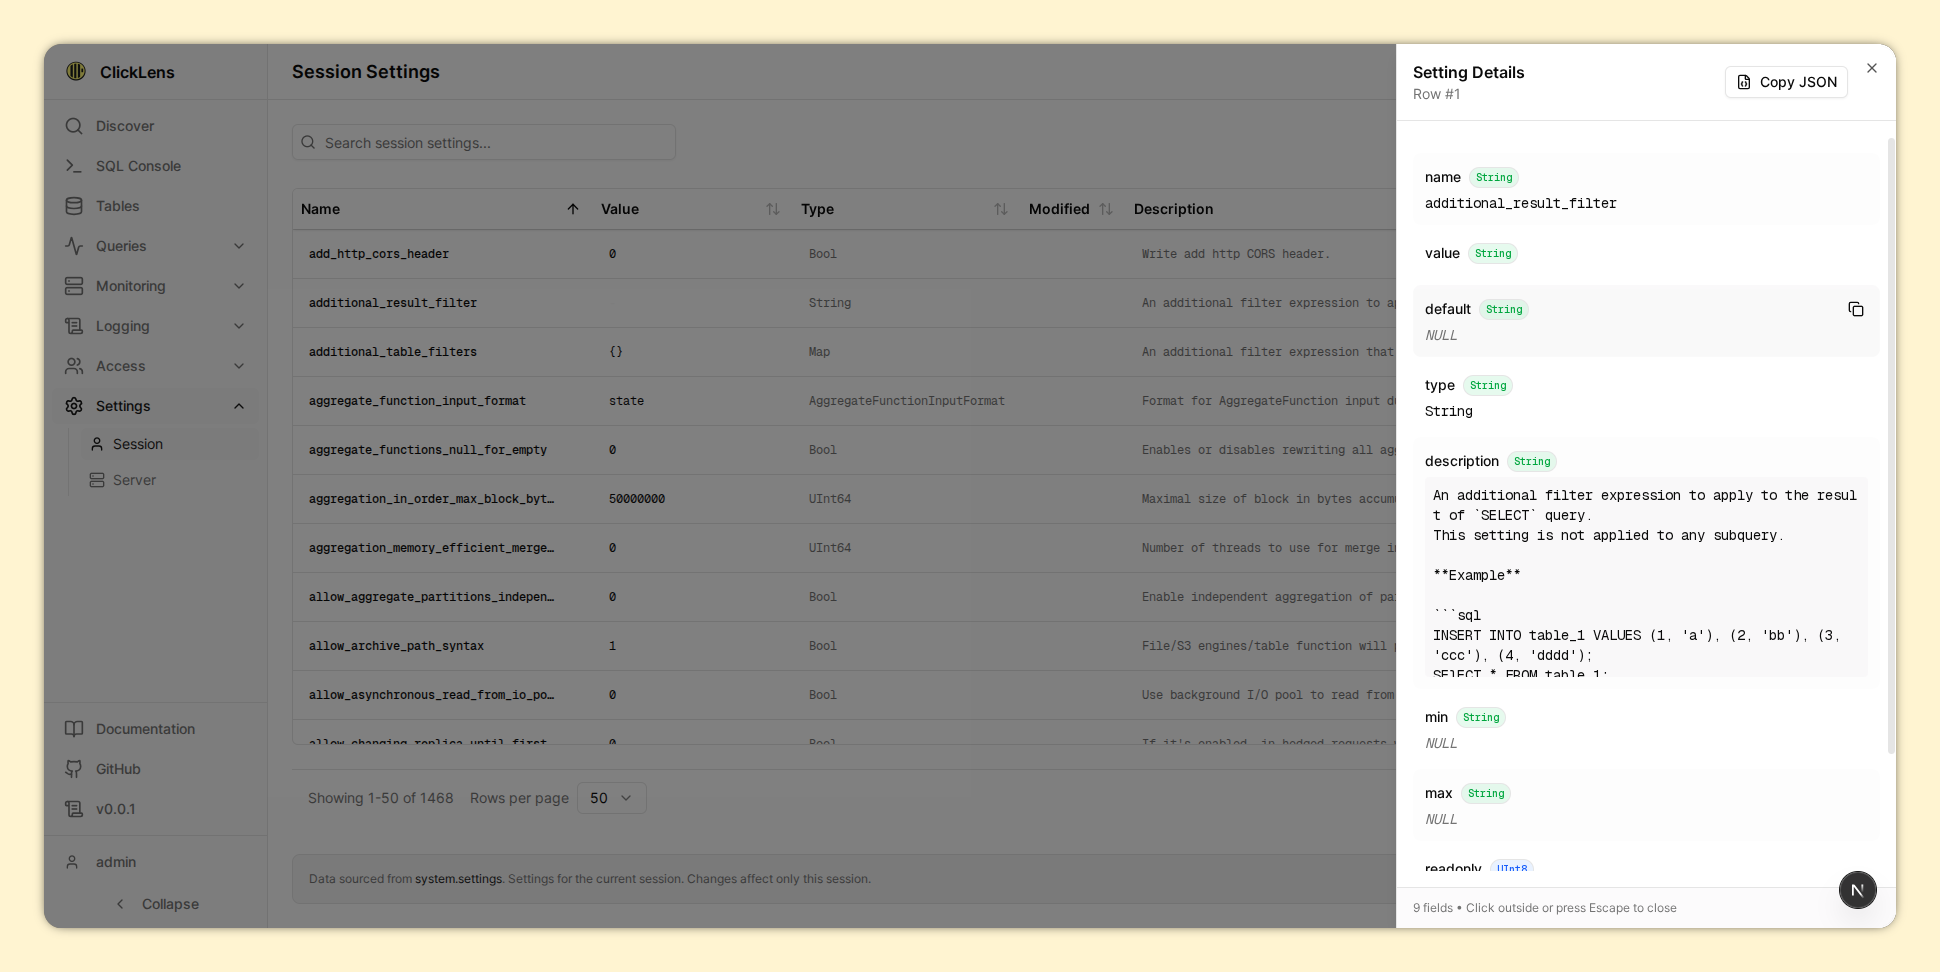Collapse the Settings section chevron
Screen dimensions: 1940x972
[239, 406]
